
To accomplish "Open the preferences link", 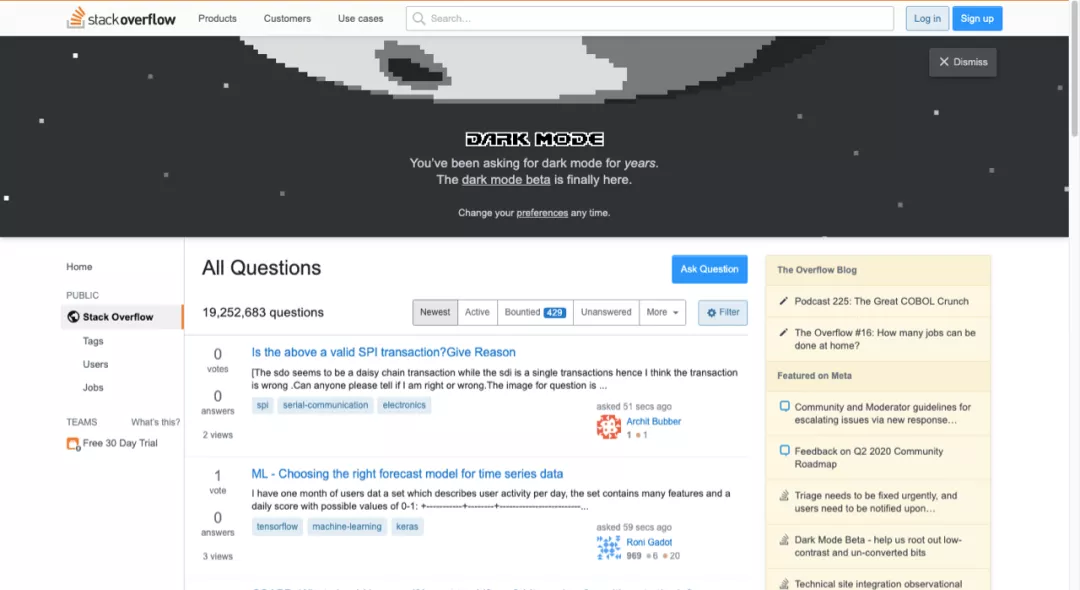I will (542, 213).
